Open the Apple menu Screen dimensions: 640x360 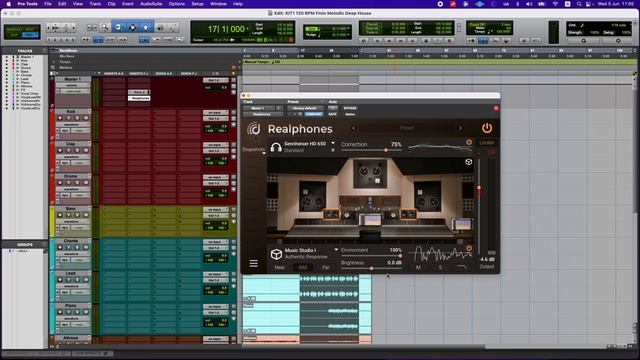[x=8, y=4]
